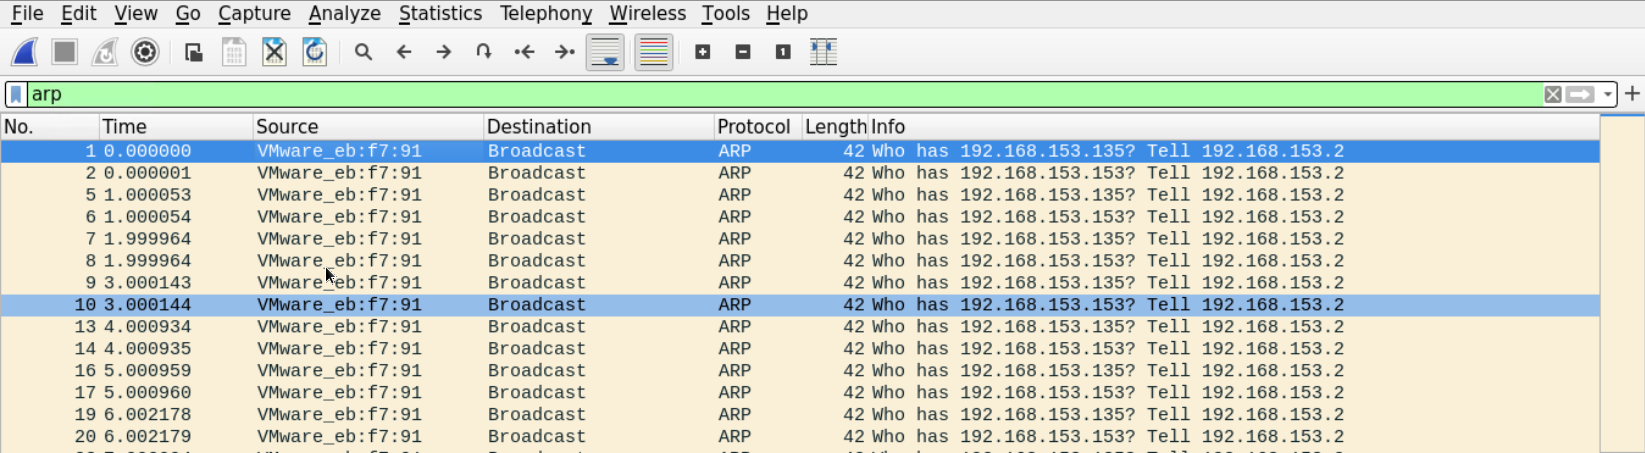Add a new filter button with plus

click(x=1632, y=93)
